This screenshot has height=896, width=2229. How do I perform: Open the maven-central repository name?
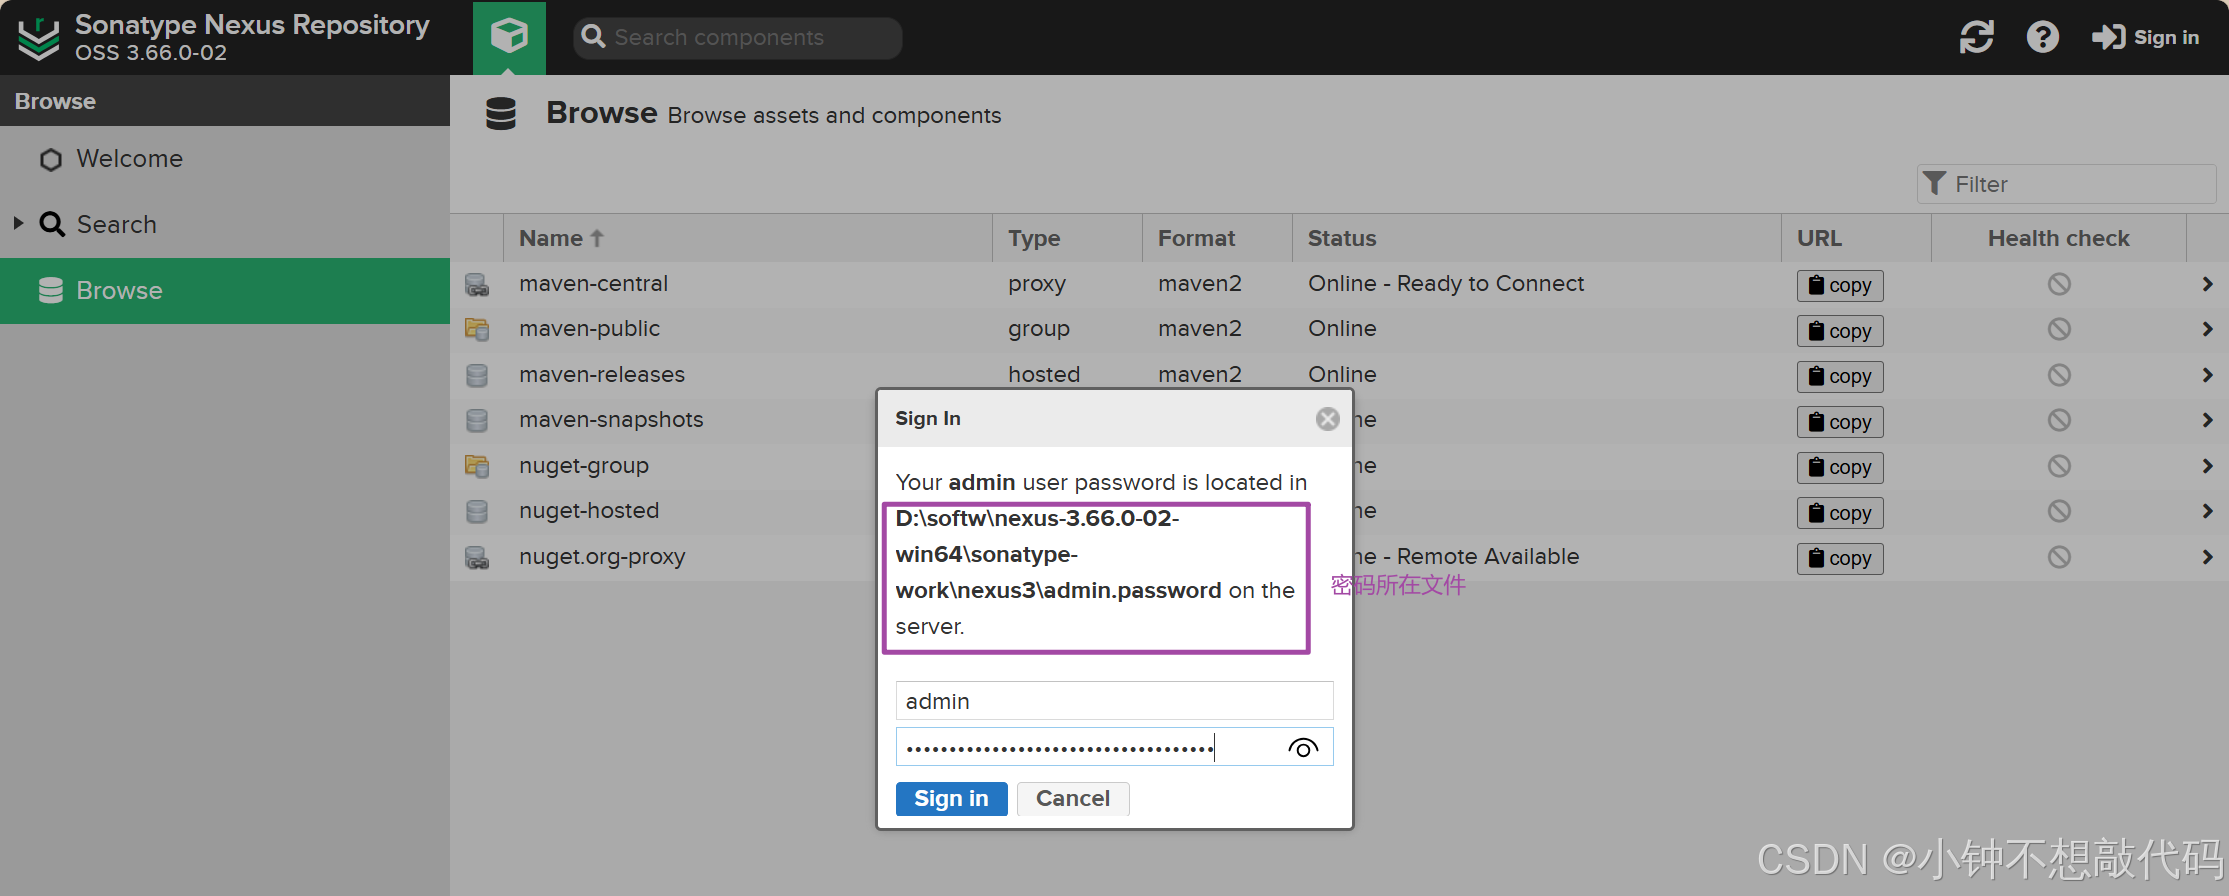593,283
